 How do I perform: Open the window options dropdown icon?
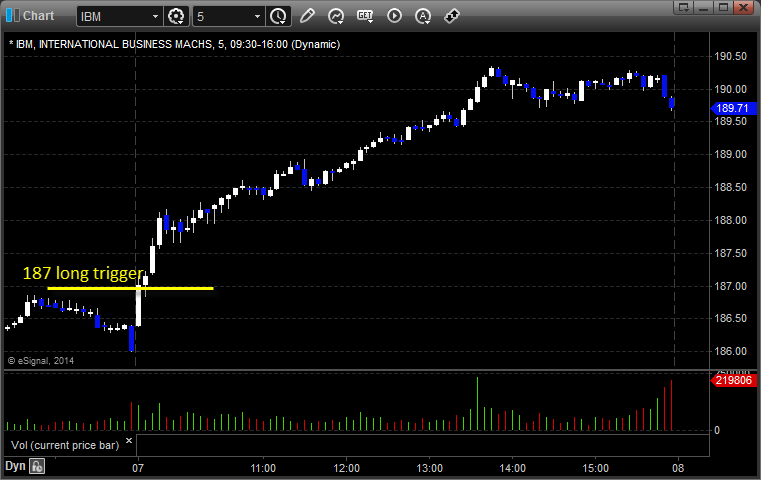click(x=684, y=7)
